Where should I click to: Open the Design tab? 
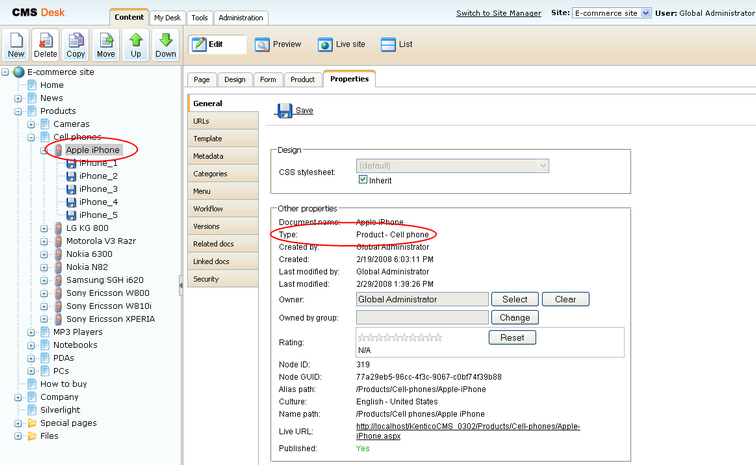click(x=235, y=80)
